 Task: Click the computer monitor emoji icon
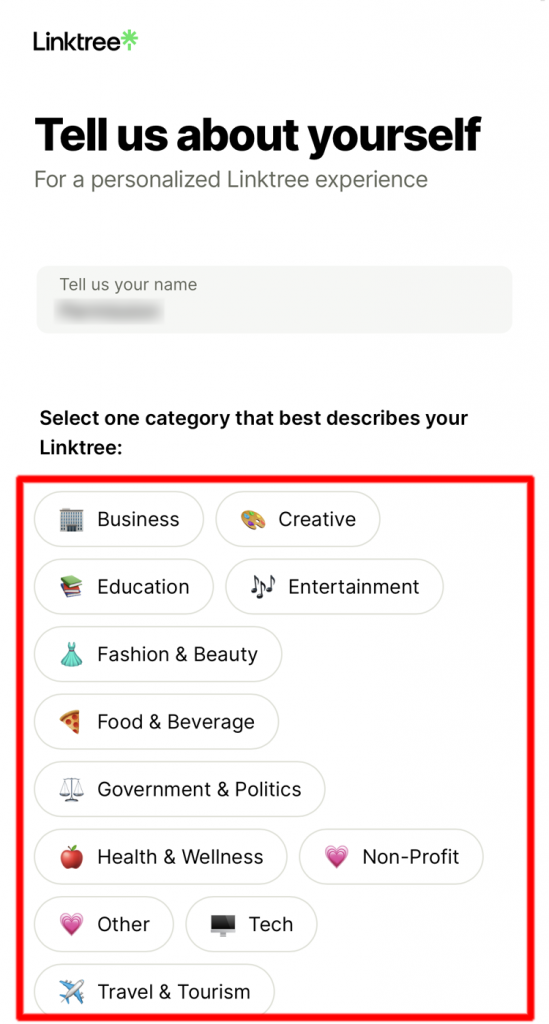(x=223, y=925)
